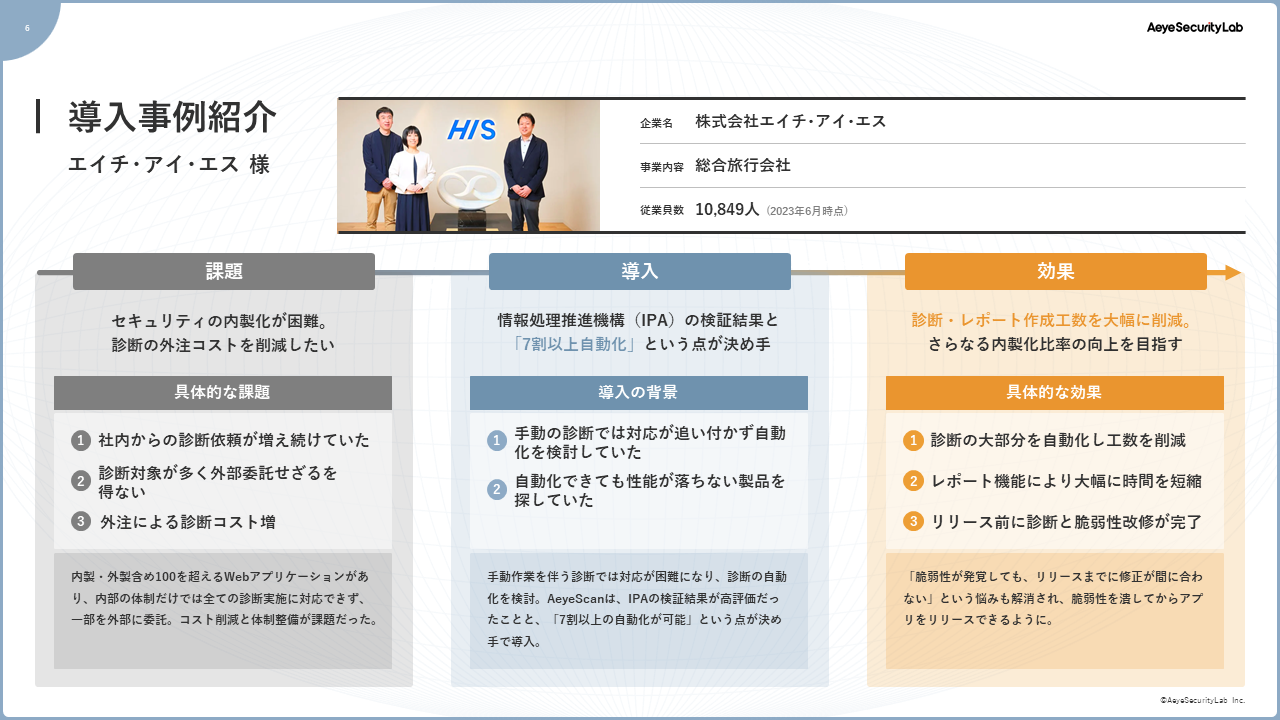
Task: Click the paragraph starting 手動作業を伴う診断では
Action: point(637,610)
